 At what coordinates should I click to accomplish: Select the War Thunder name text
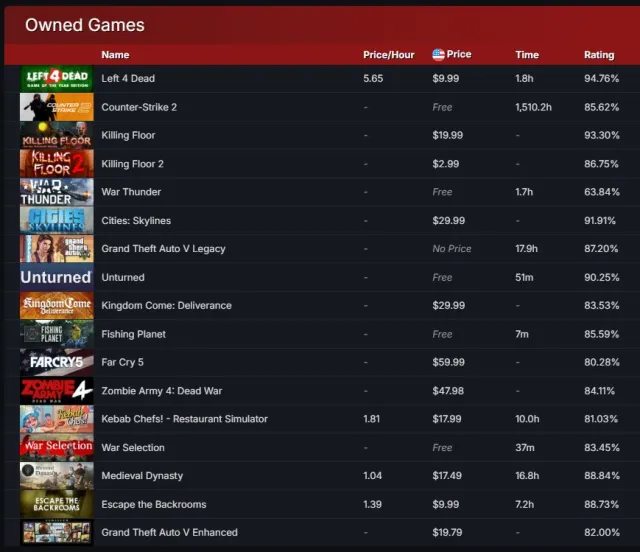131,192
